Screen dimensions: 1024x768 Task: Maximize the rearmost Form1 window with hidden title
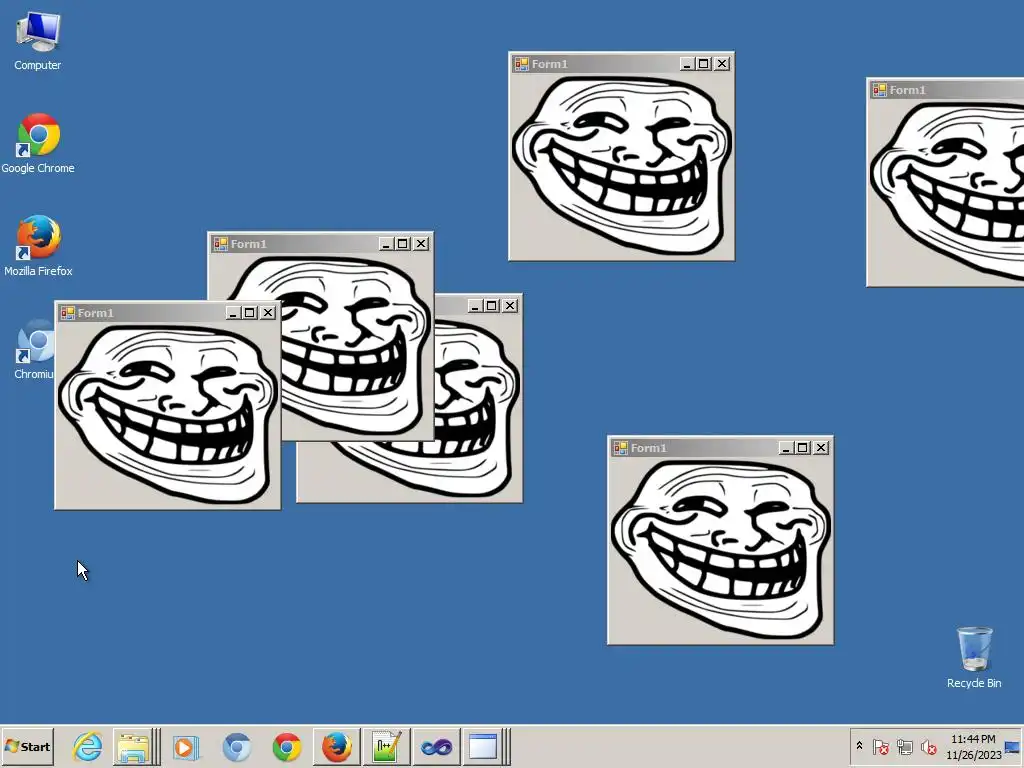(492, 306)
